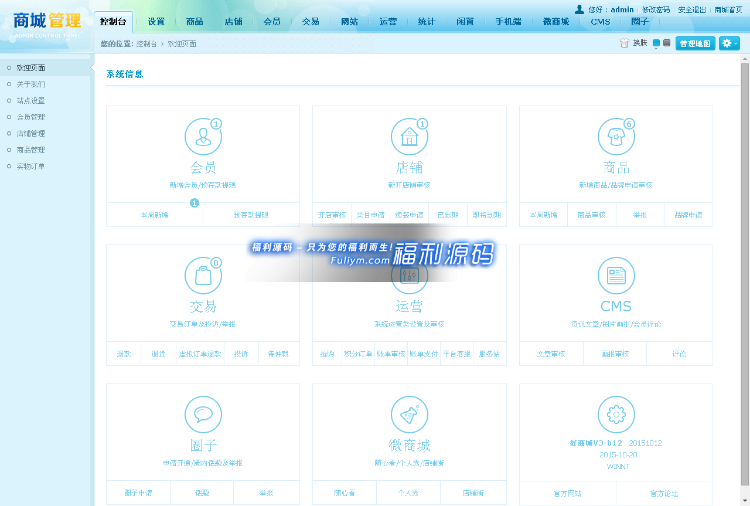Click the 圈子 speech bubble icon
Image resolution: width=750 pixels, height=506 pixels.
pos(203,414)
